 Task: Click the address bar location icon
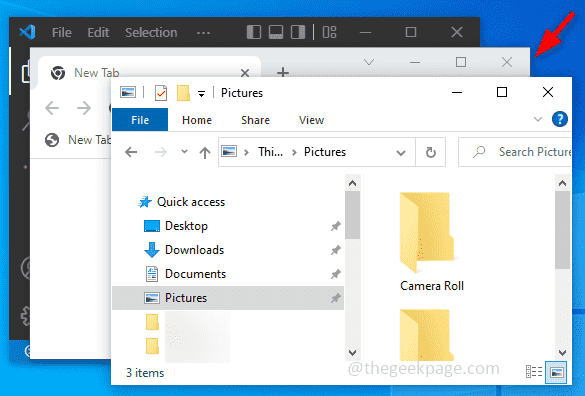[229, 152]
